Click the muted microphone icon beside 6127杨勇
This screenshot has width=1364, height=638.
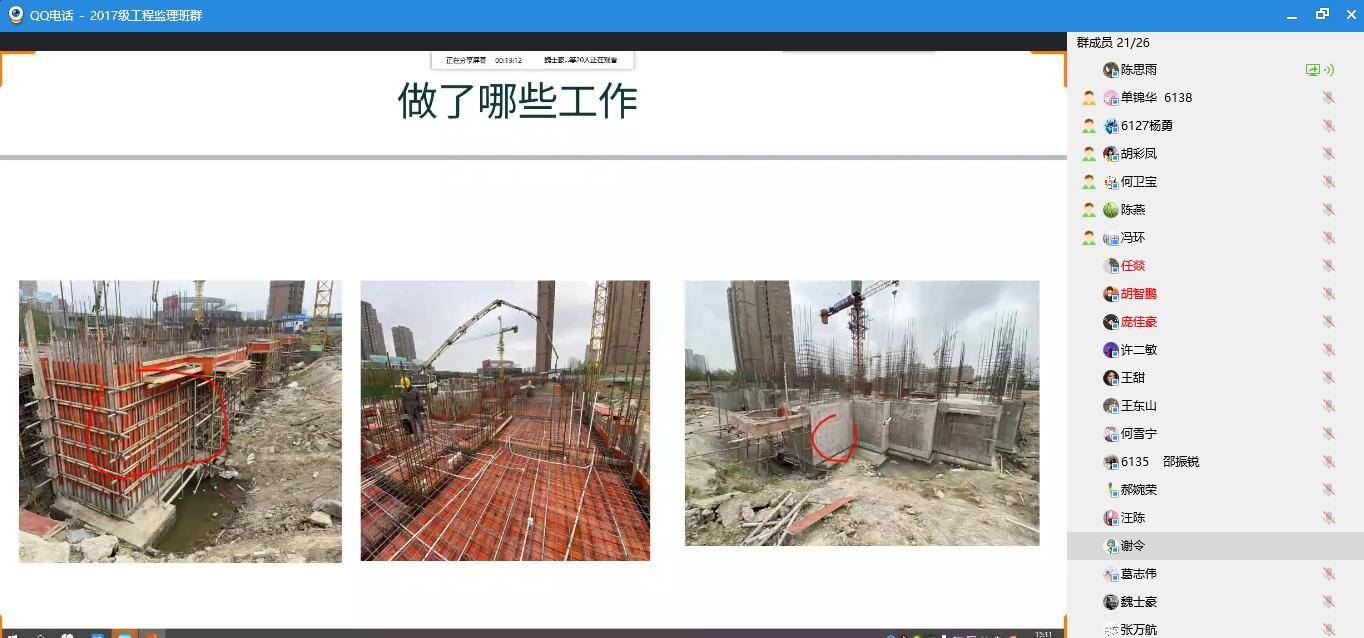click(x=1328, y=126)
